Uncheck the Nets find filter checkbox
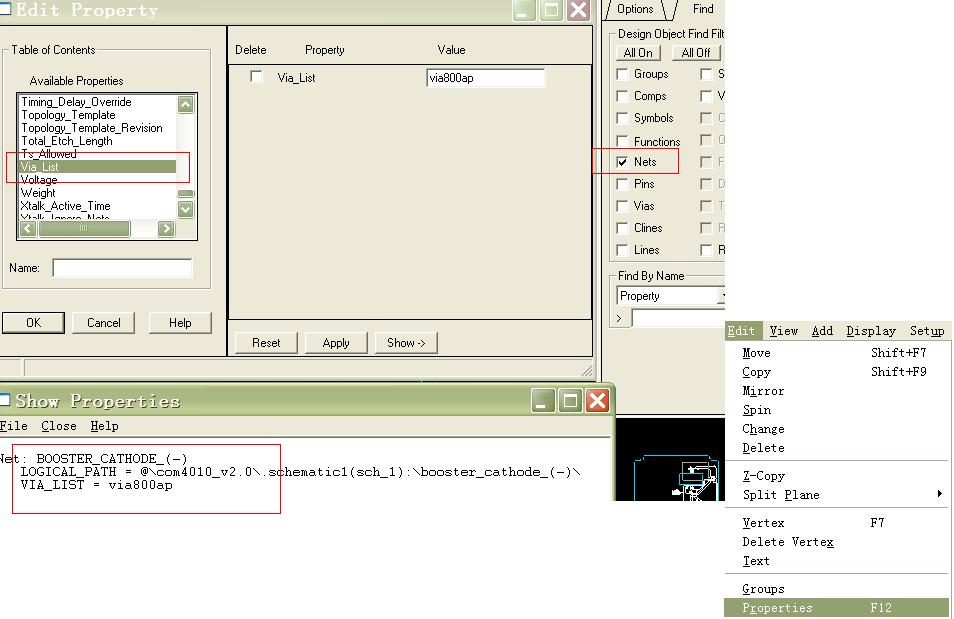The height and width of the screenshot is (619, 954). pyautogui.click(x=623, y=162)
